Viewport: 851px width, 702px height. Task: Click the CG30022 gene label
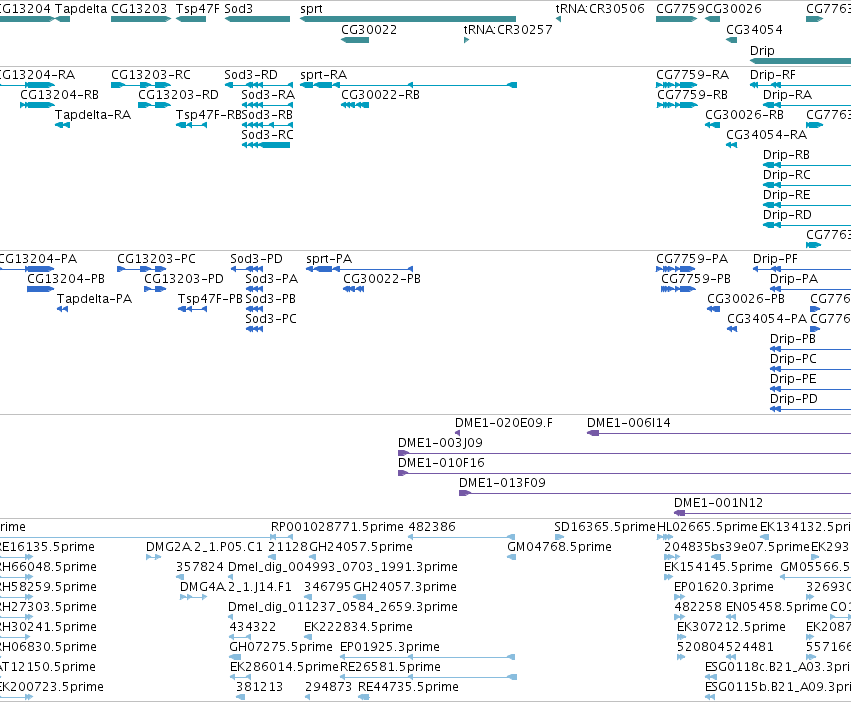tap(369, 30)
